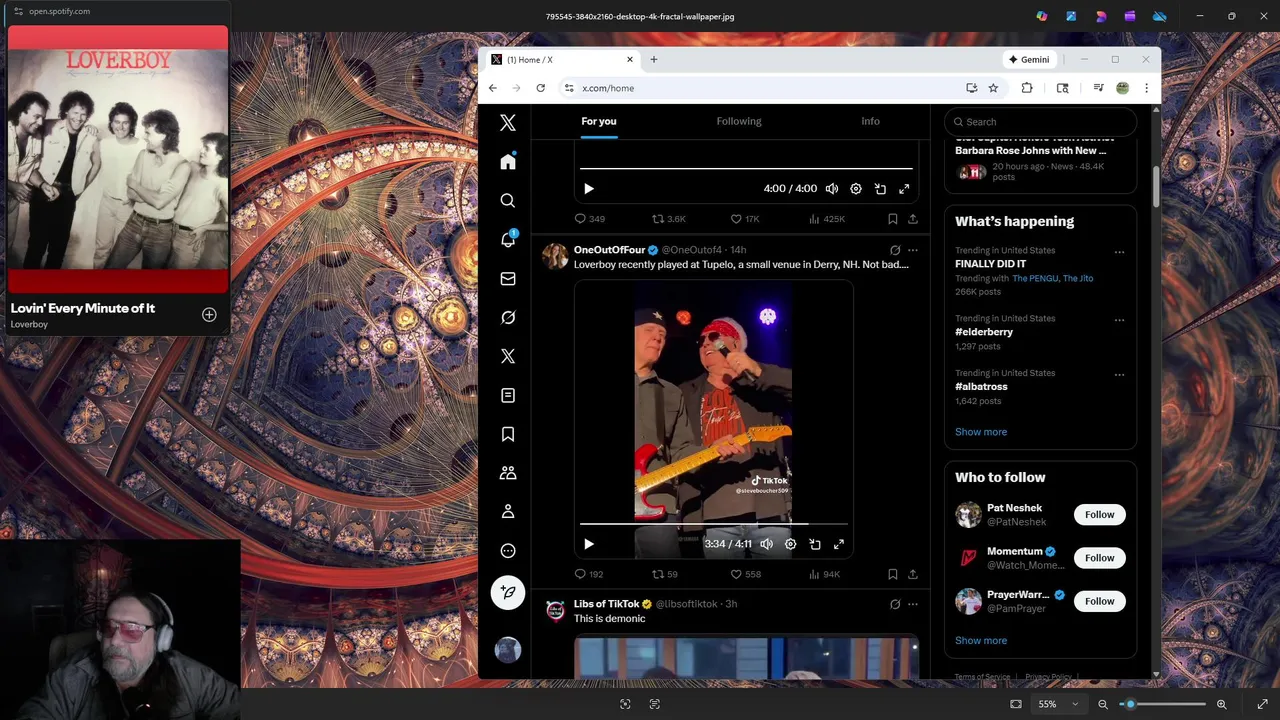The width and height of the screenshot is (1280, 720).
Task: Mute the Loverboy video at 3:34
Action: (x=766, y=544)
